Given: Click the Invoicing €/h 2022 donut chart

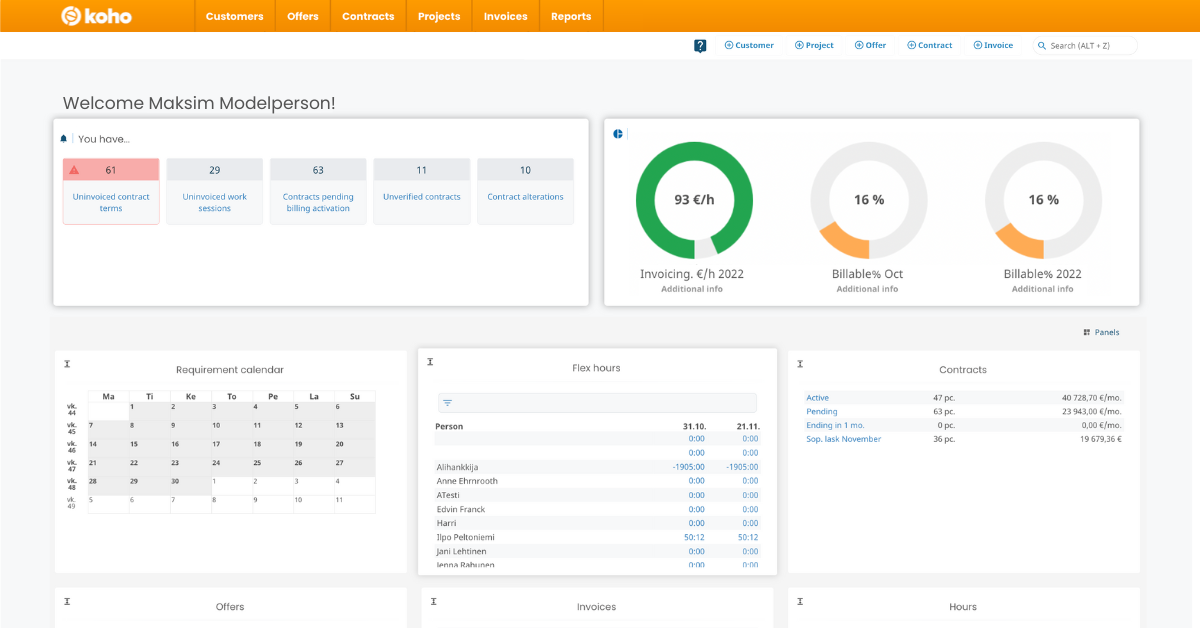Looking at the screenshot, I should pyautogui.click(x=694, y=200).
